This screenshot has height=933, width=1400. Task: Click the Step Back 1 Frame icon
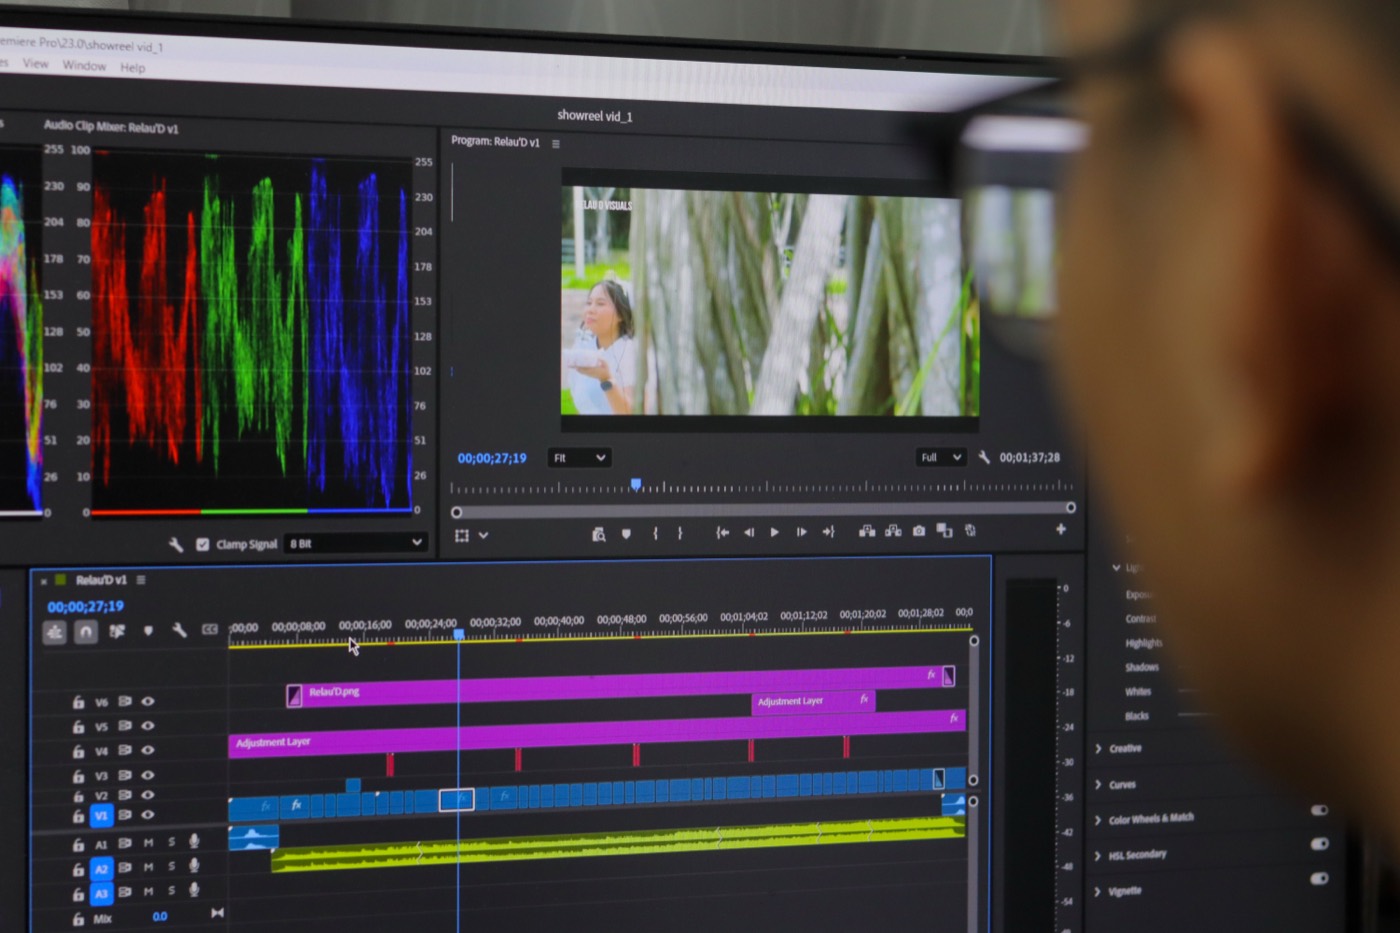pos(749,533)
